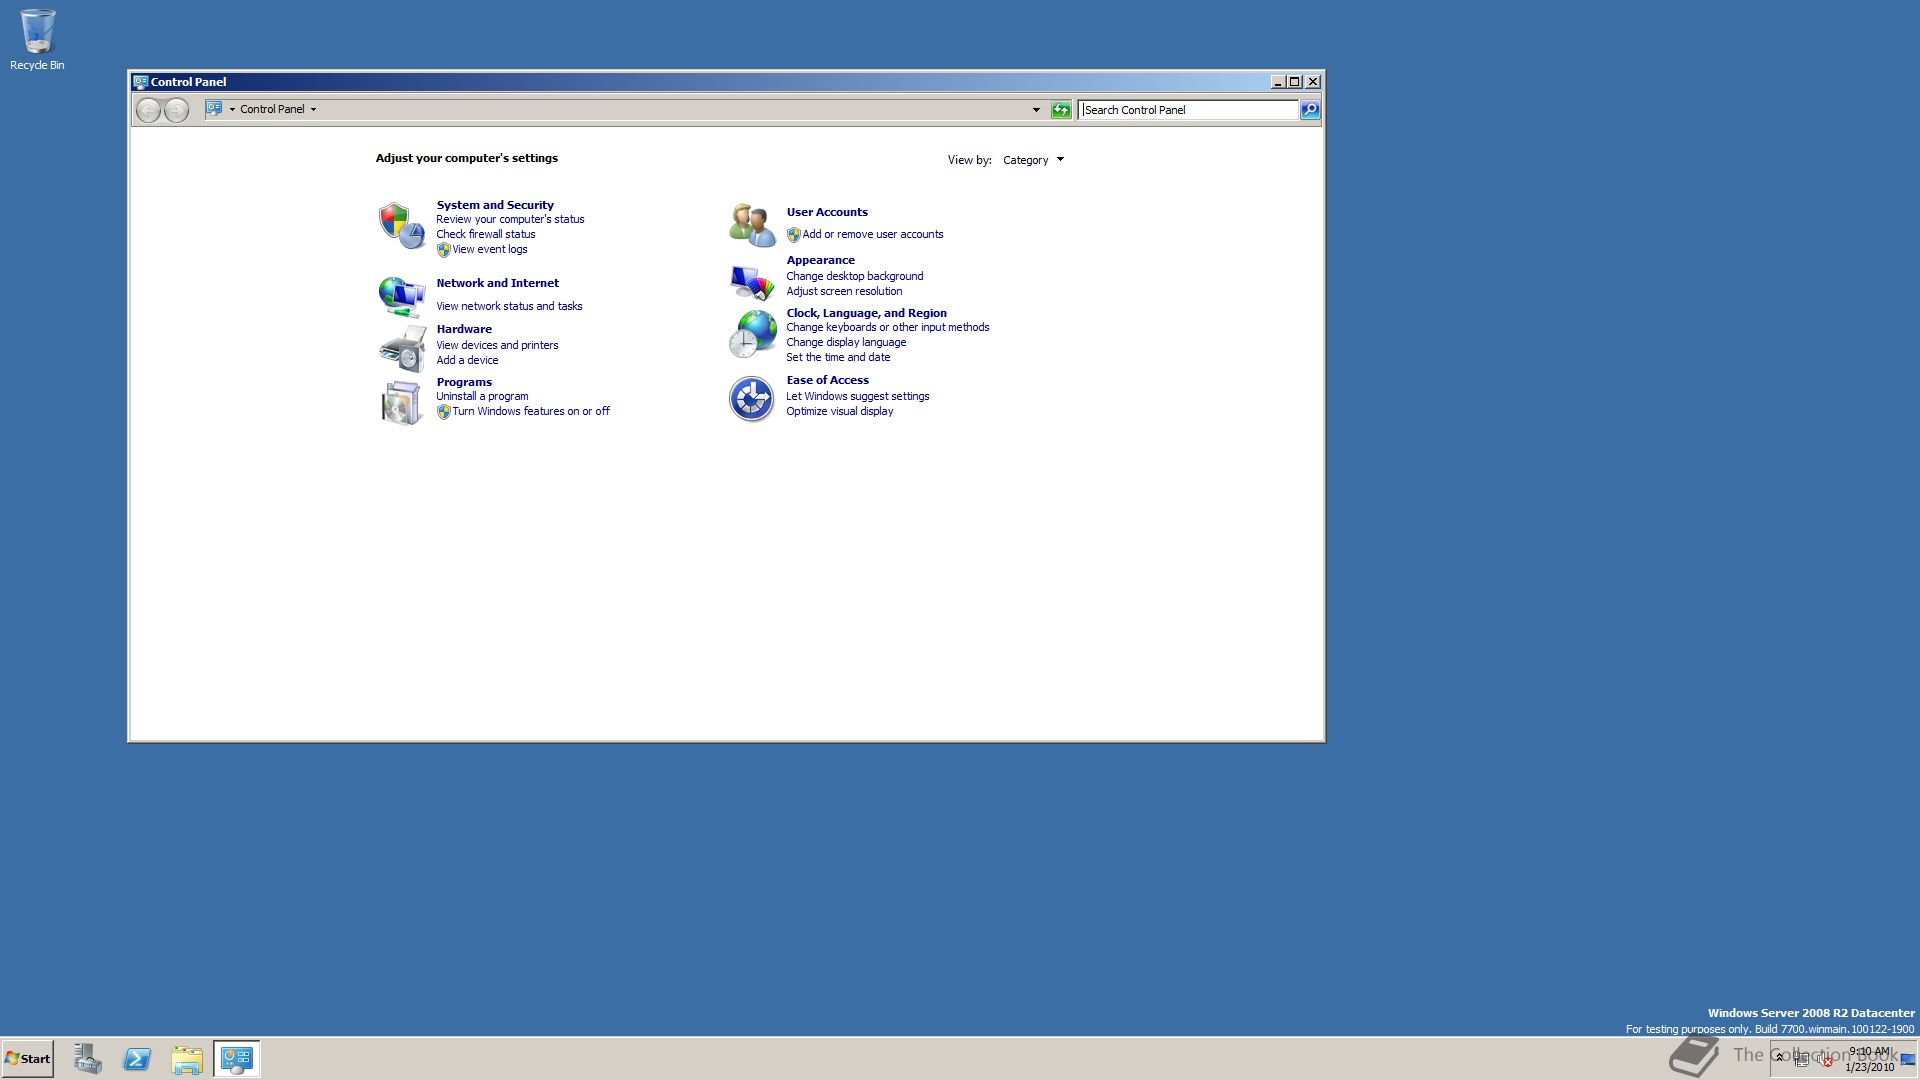1920x1080 pixels.
Task: Click the search magnifier button
Action: coord(1310,110)
